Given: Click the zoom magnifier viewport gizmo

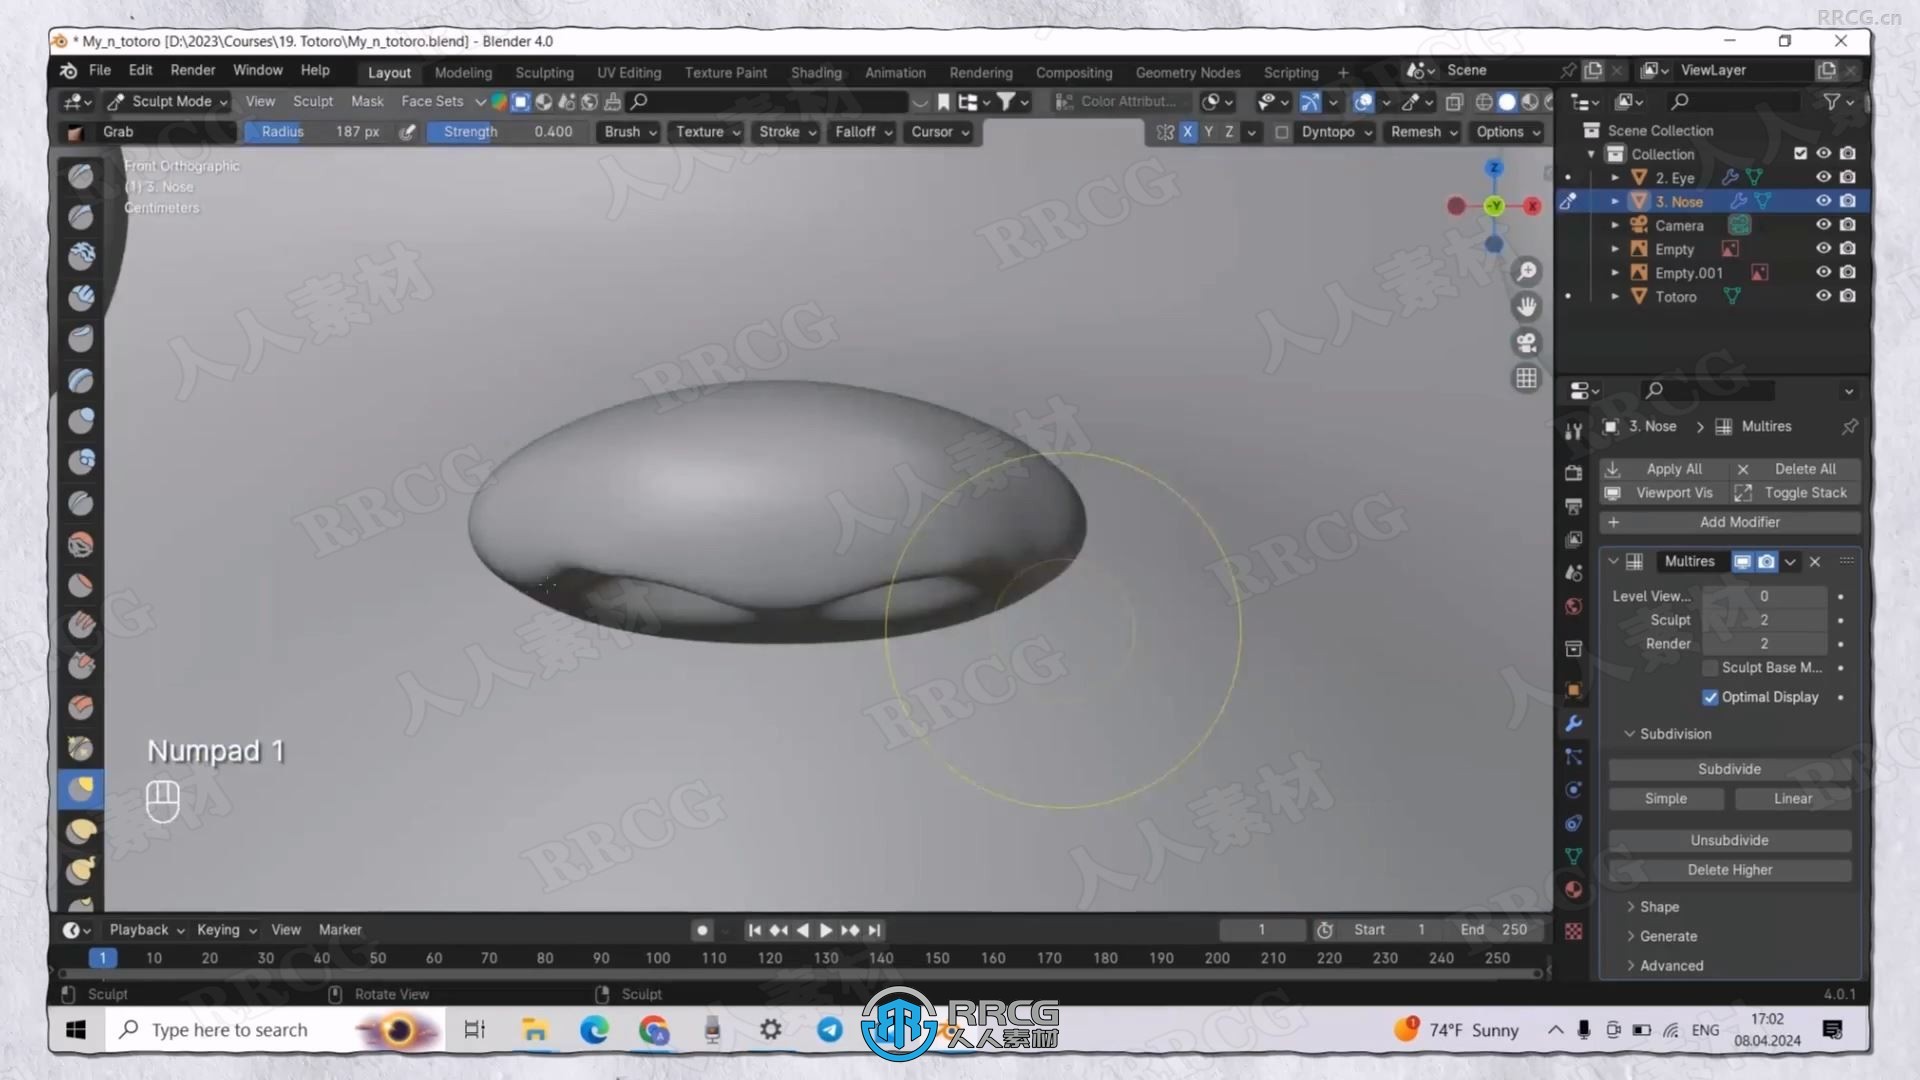Looking at the screenshot, I should coord(1526,271).
